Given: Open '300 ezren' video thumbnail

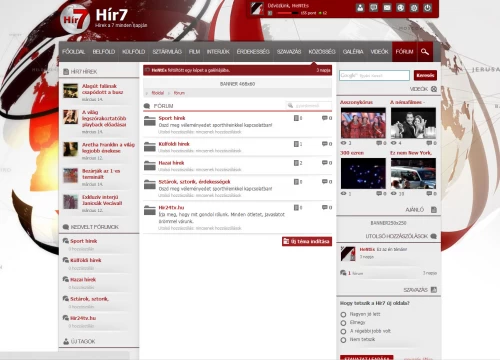Looking at the screenshot, I should [363, 173].
